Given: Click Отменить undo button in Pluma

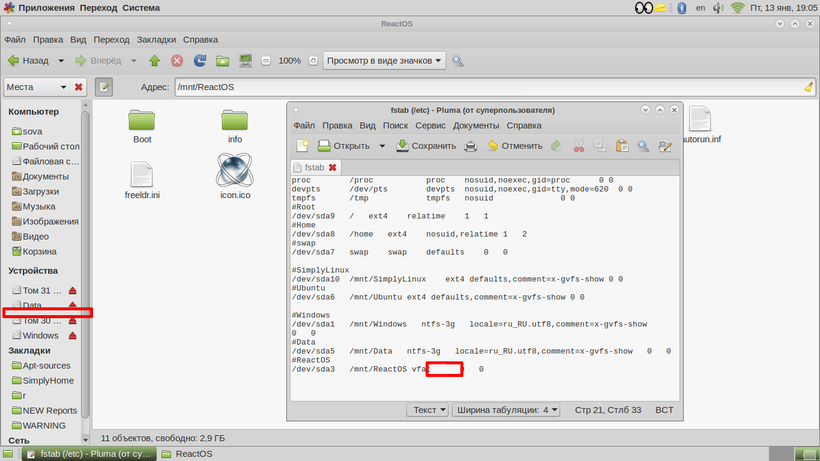Looking at the screenshot, I should click(x=515, y=146).
